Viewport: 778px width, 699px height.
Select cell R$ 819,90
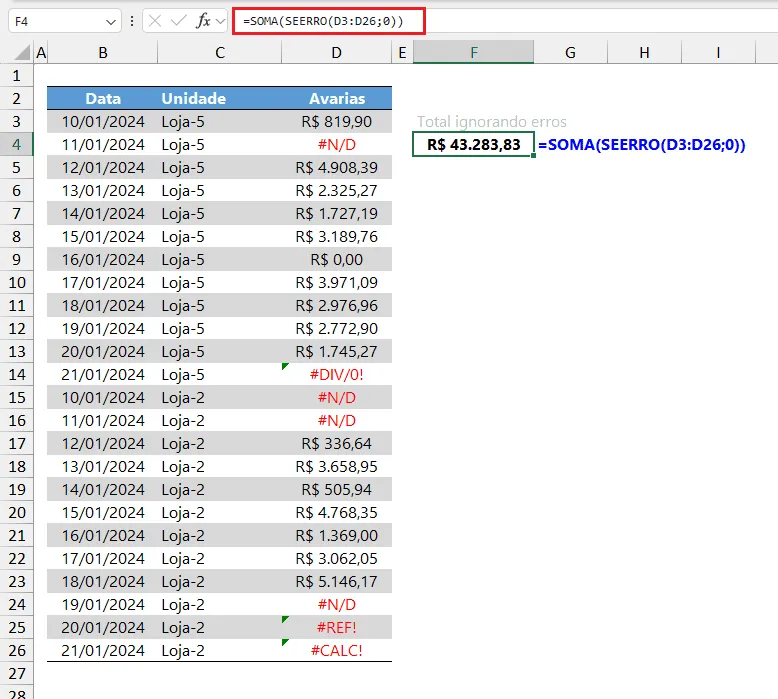click(336, 122)
